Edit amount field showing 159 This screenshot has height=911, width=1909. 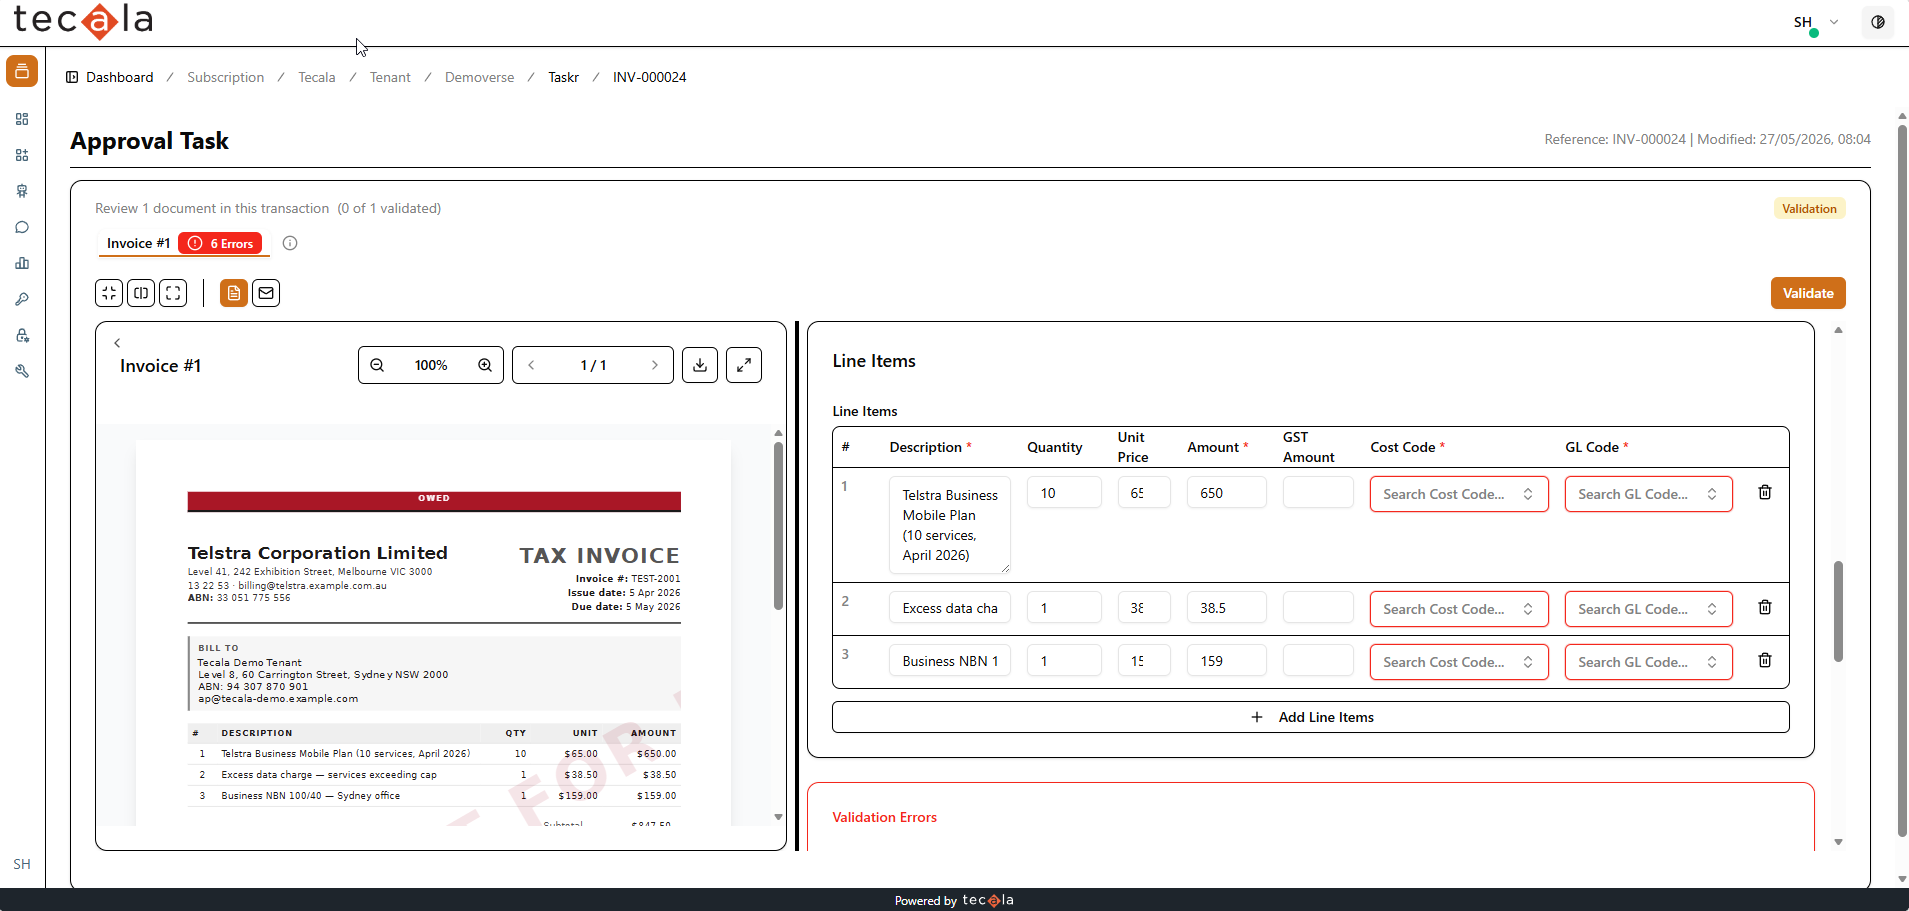pyautogui.click(x=1226, y=661)
